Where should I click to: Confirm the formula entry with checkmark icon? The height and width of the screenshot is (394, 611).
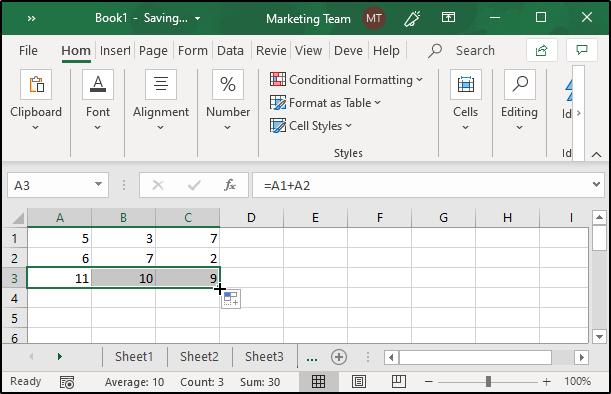click(194, 185)
